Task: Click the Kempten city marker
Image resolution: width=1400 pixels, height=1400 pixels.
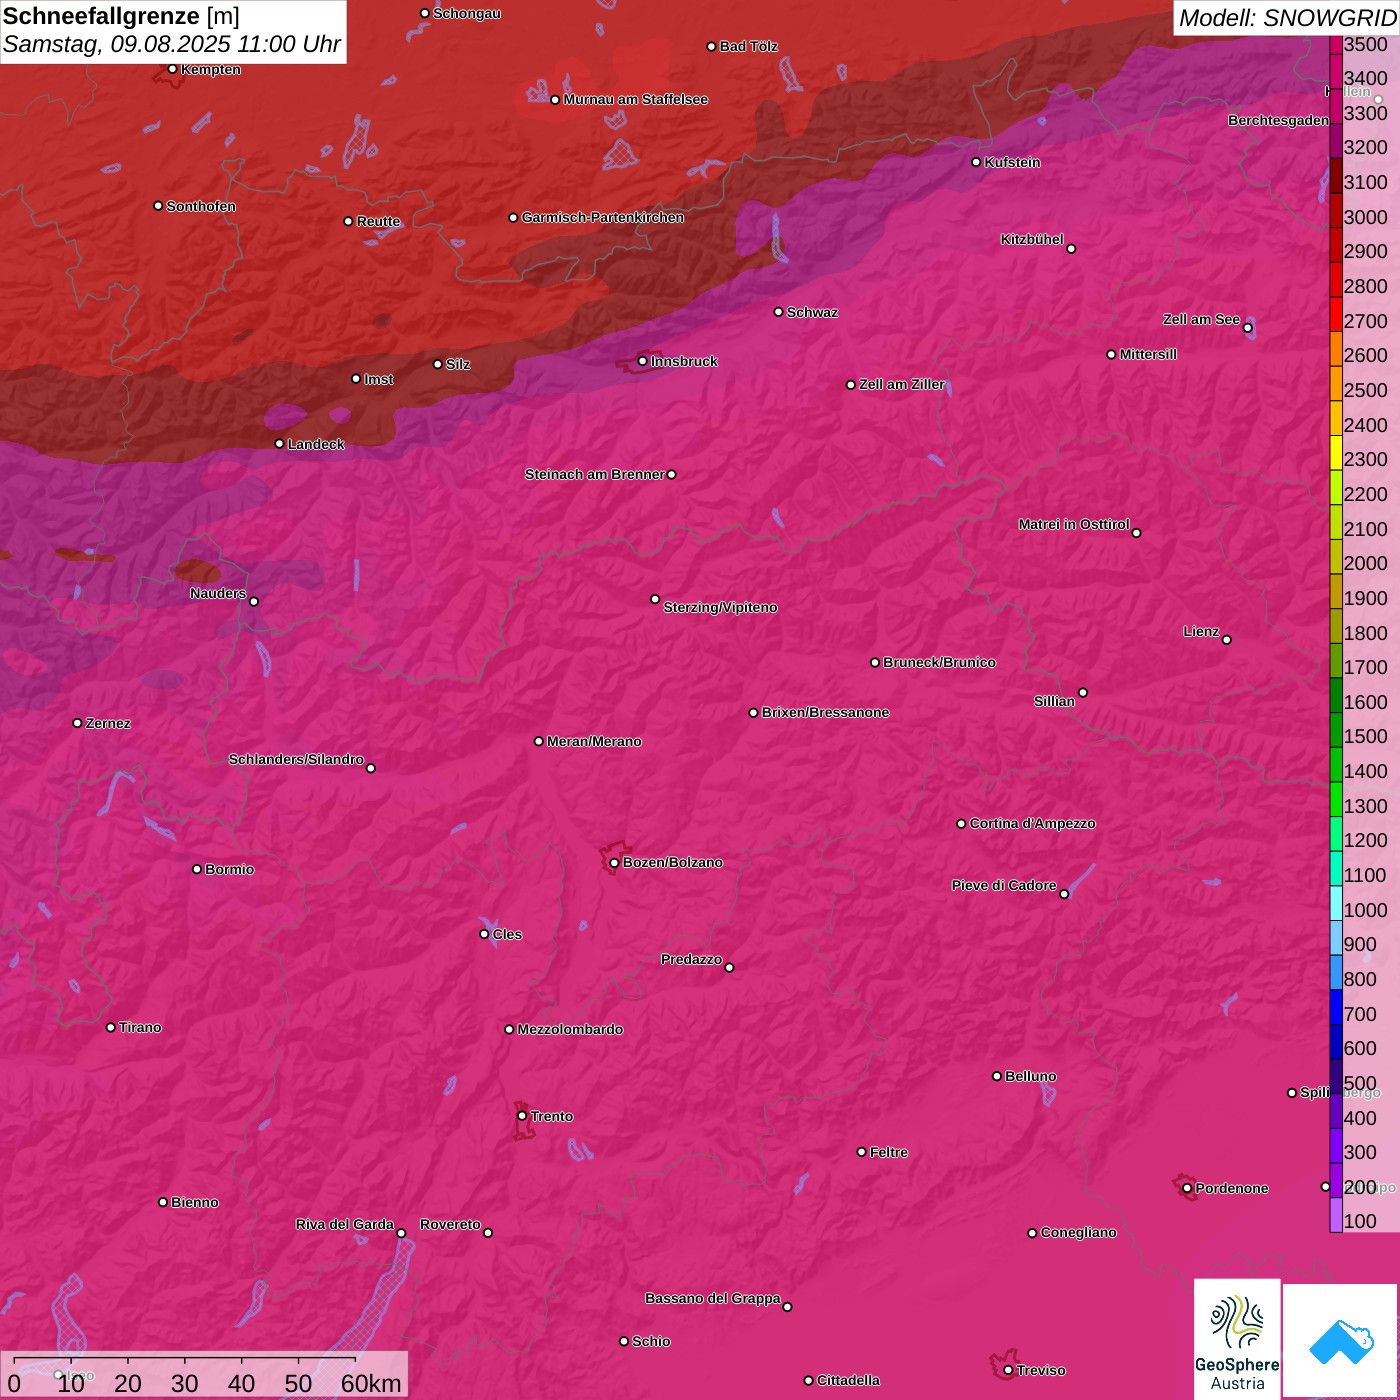Action: [x=172, y=69]
